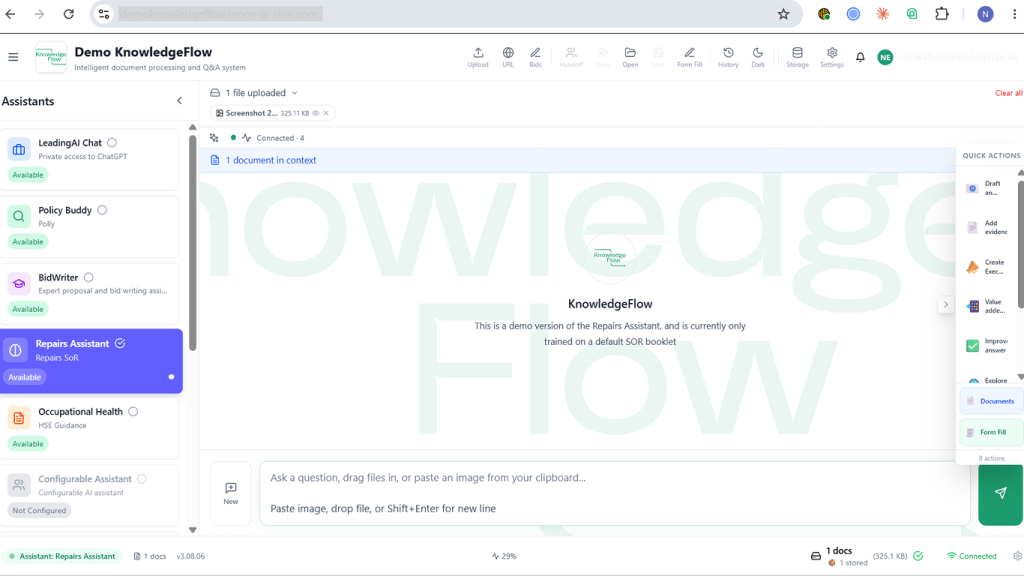The width and height of the screenshot is (1024, 576).
Task: Open Settings from the top toolbar
Action: [x=832, y=57]
